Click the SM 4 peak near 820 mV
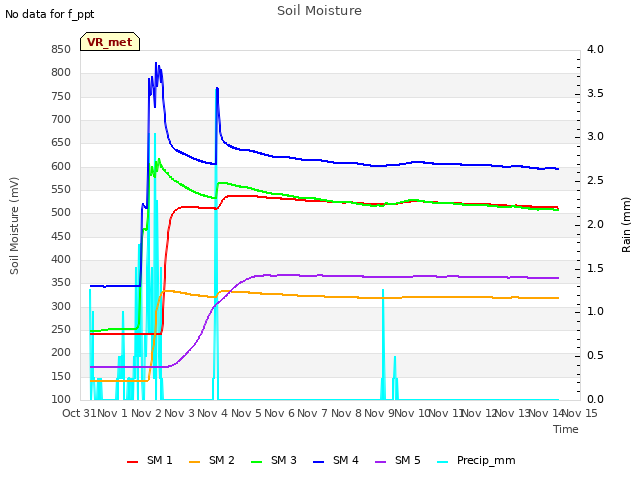The height and width of the screenshot is (480, 640). 156,63
